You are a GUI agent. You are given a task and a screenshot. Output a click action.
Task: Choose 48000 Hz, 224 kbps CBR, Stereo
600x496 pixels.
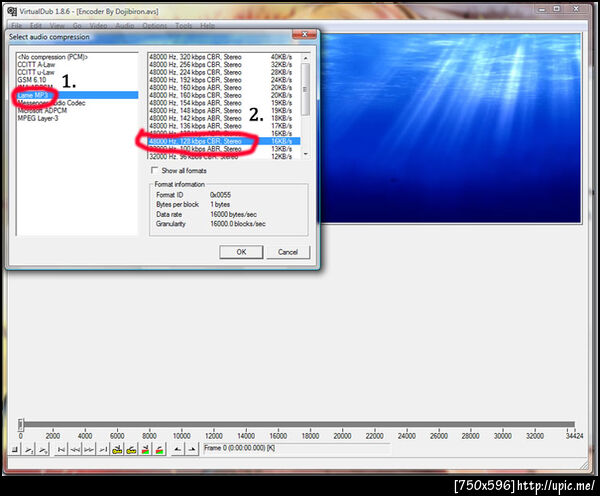point(224,72)
